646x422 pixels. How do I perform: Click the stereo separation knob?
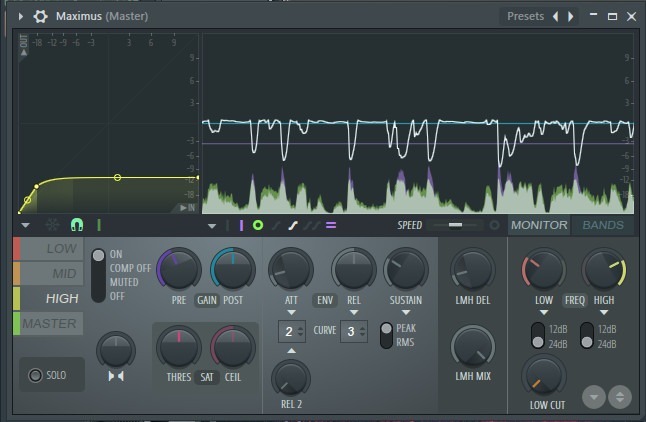[x=116, y=350]
